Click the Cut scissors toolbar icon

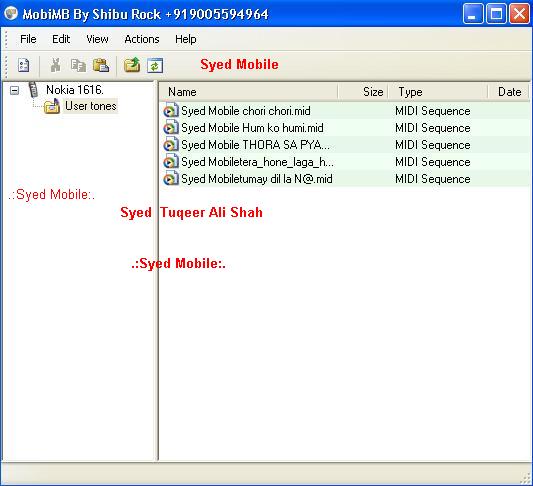tap(55, 65)
